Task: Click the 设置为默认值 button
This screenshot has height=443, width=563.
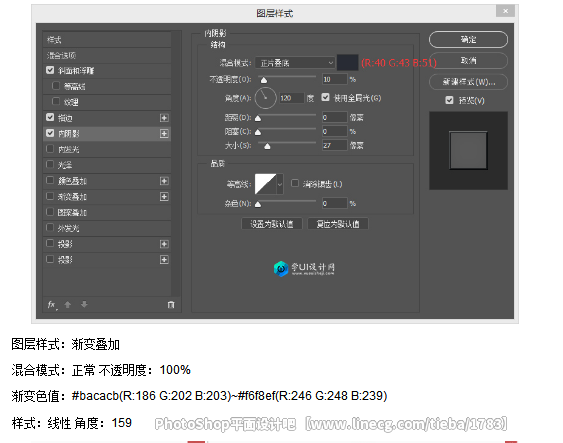Action: click(x=272, y=224)
